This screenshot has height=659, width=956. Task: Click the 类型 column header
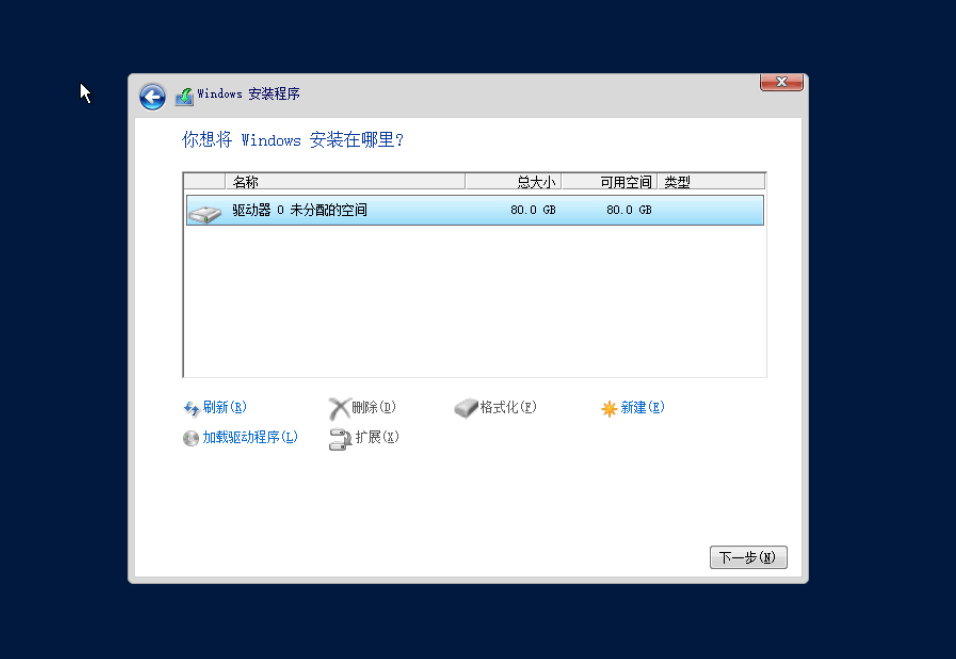click(x=711, y=182)
